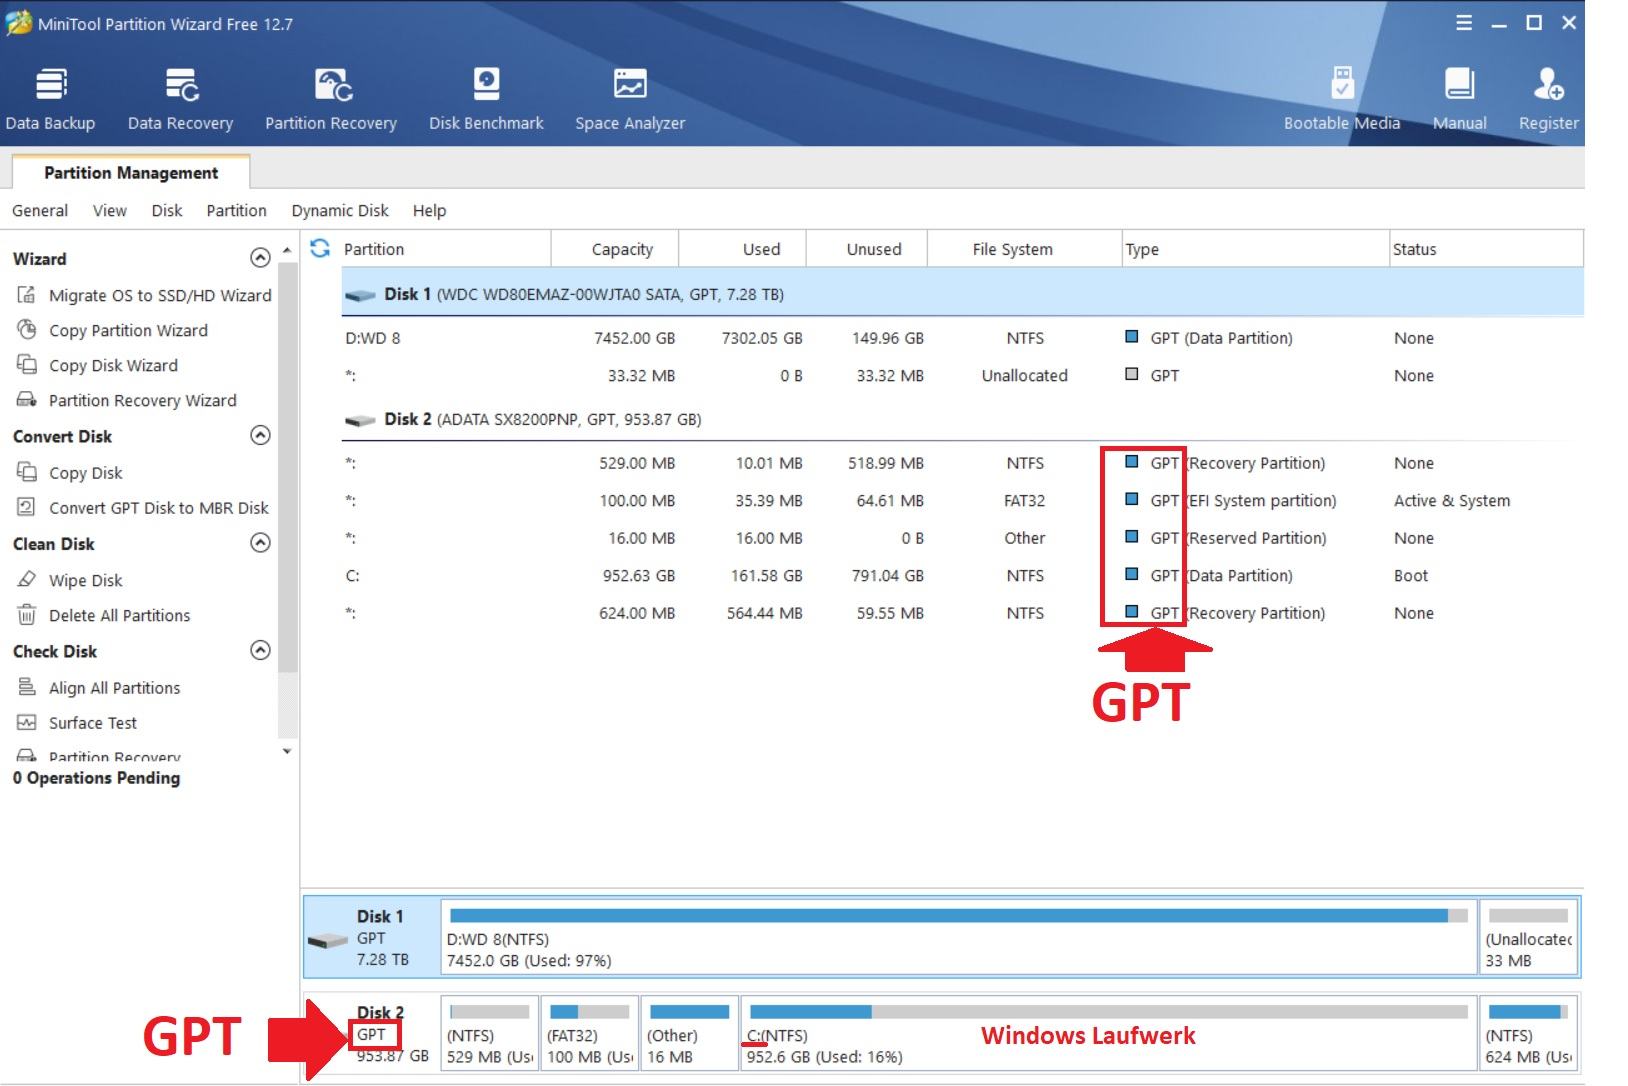Select the Disk 1 drive icon in the disk map
This screenshot has width=1628, height=1086.
coord(328,940)
